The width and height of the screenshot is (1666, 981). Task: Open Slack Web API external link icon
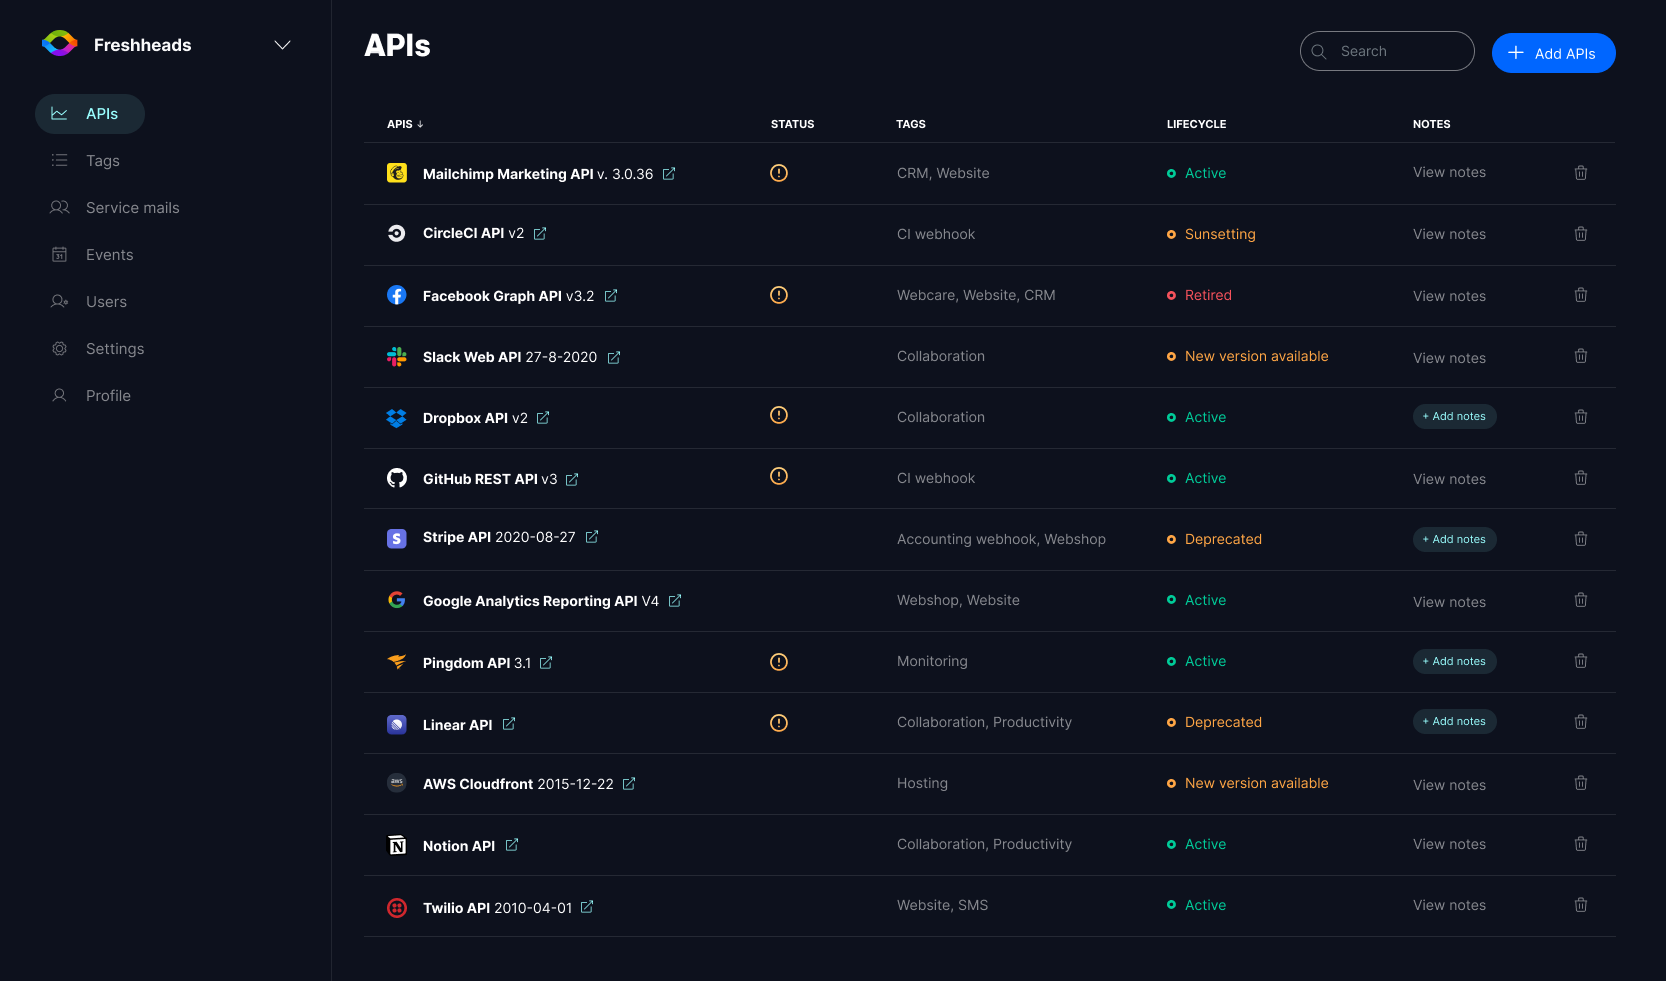614,357
